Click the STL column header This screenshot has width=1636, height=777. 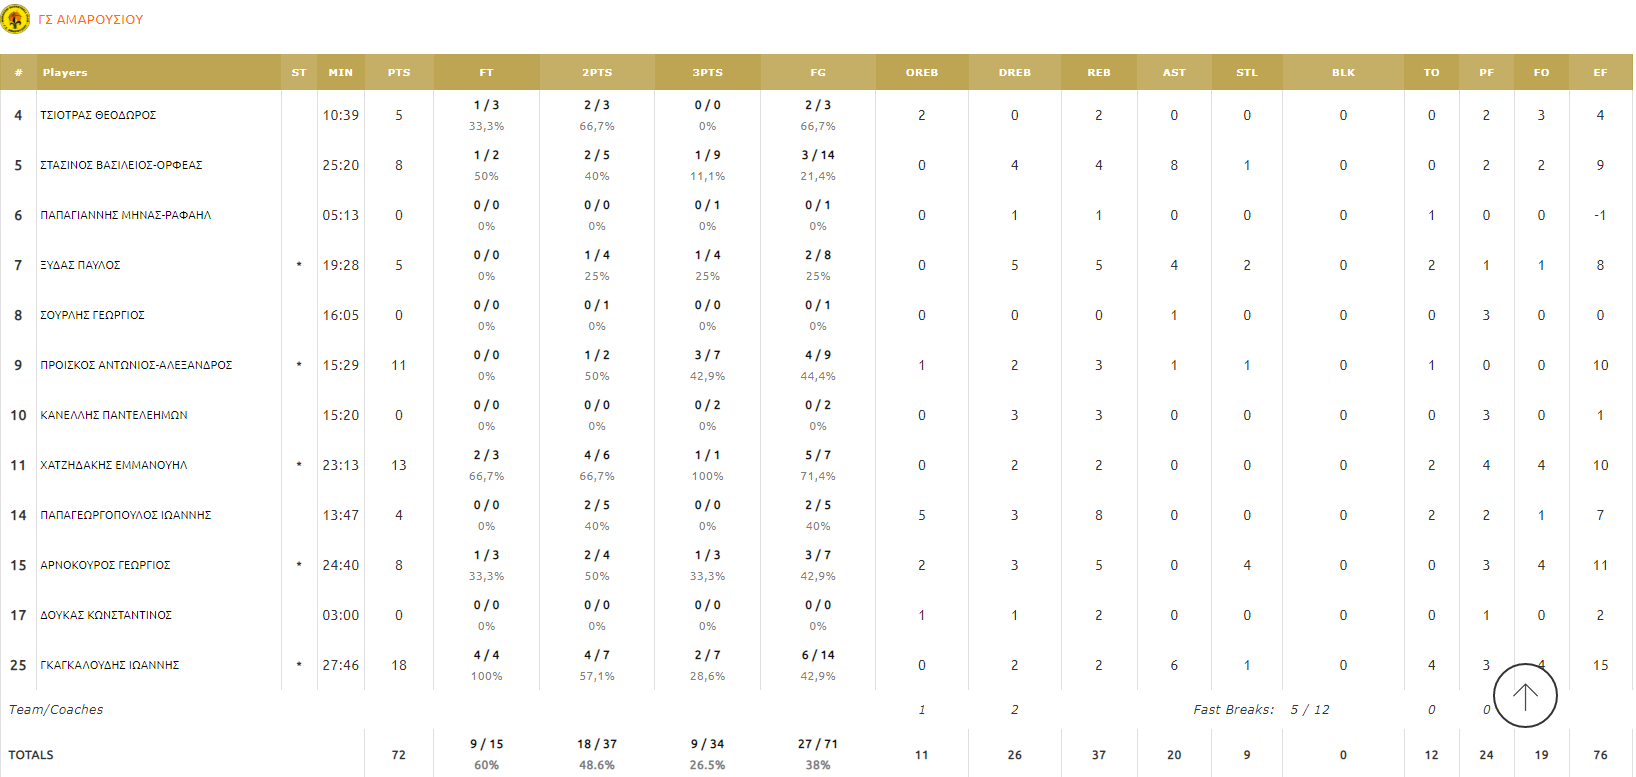point(1246,72)
